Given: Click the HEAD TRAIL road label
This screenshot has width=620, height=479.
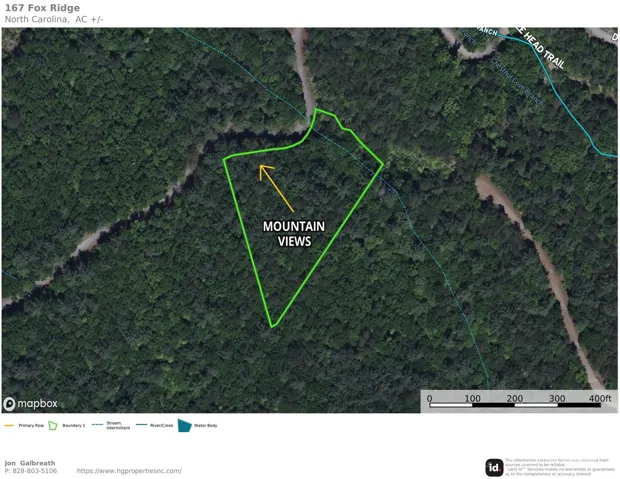Looking at the screenshot, I should point(544,50).
